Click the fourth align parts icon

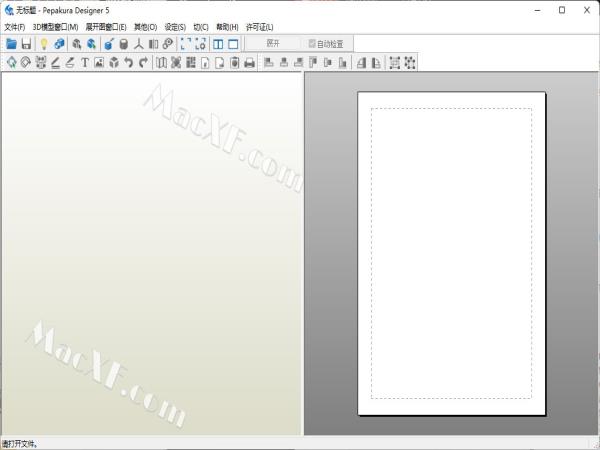click(x=313, y=62)
